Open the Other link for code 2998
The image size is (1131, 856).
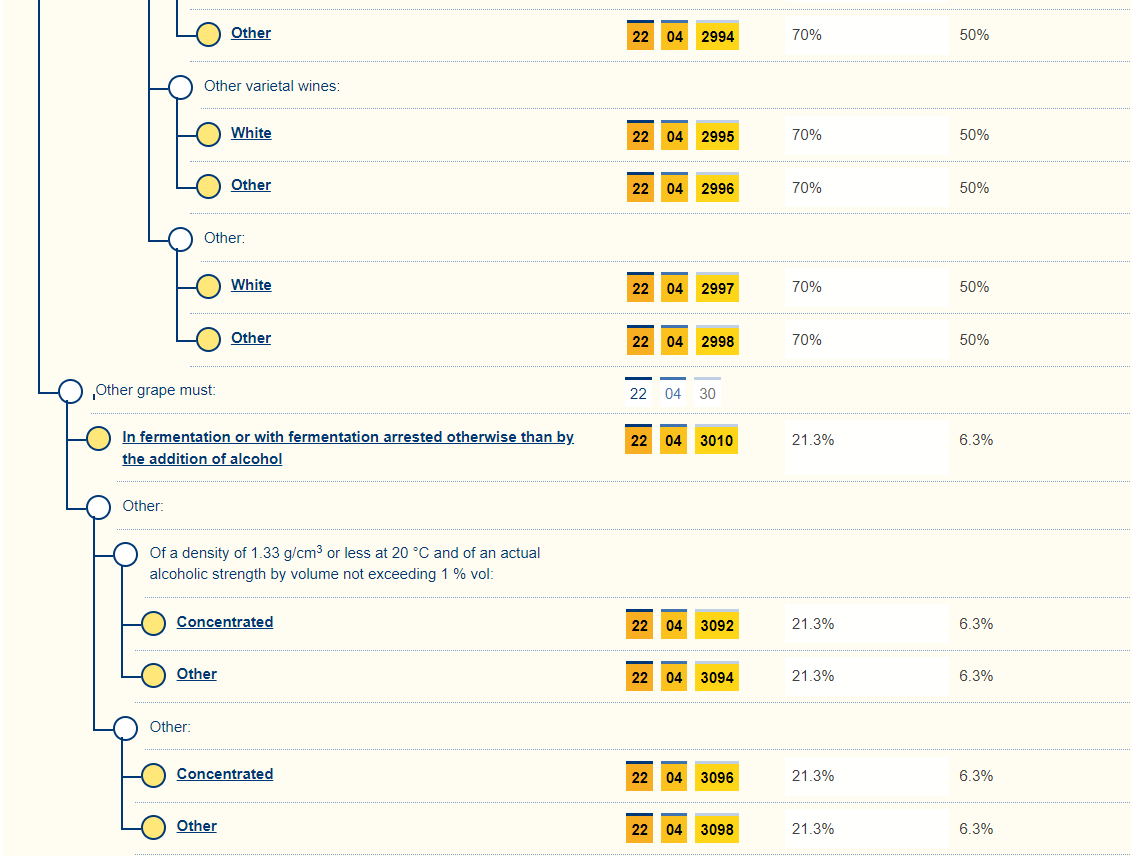pos(251,338)
